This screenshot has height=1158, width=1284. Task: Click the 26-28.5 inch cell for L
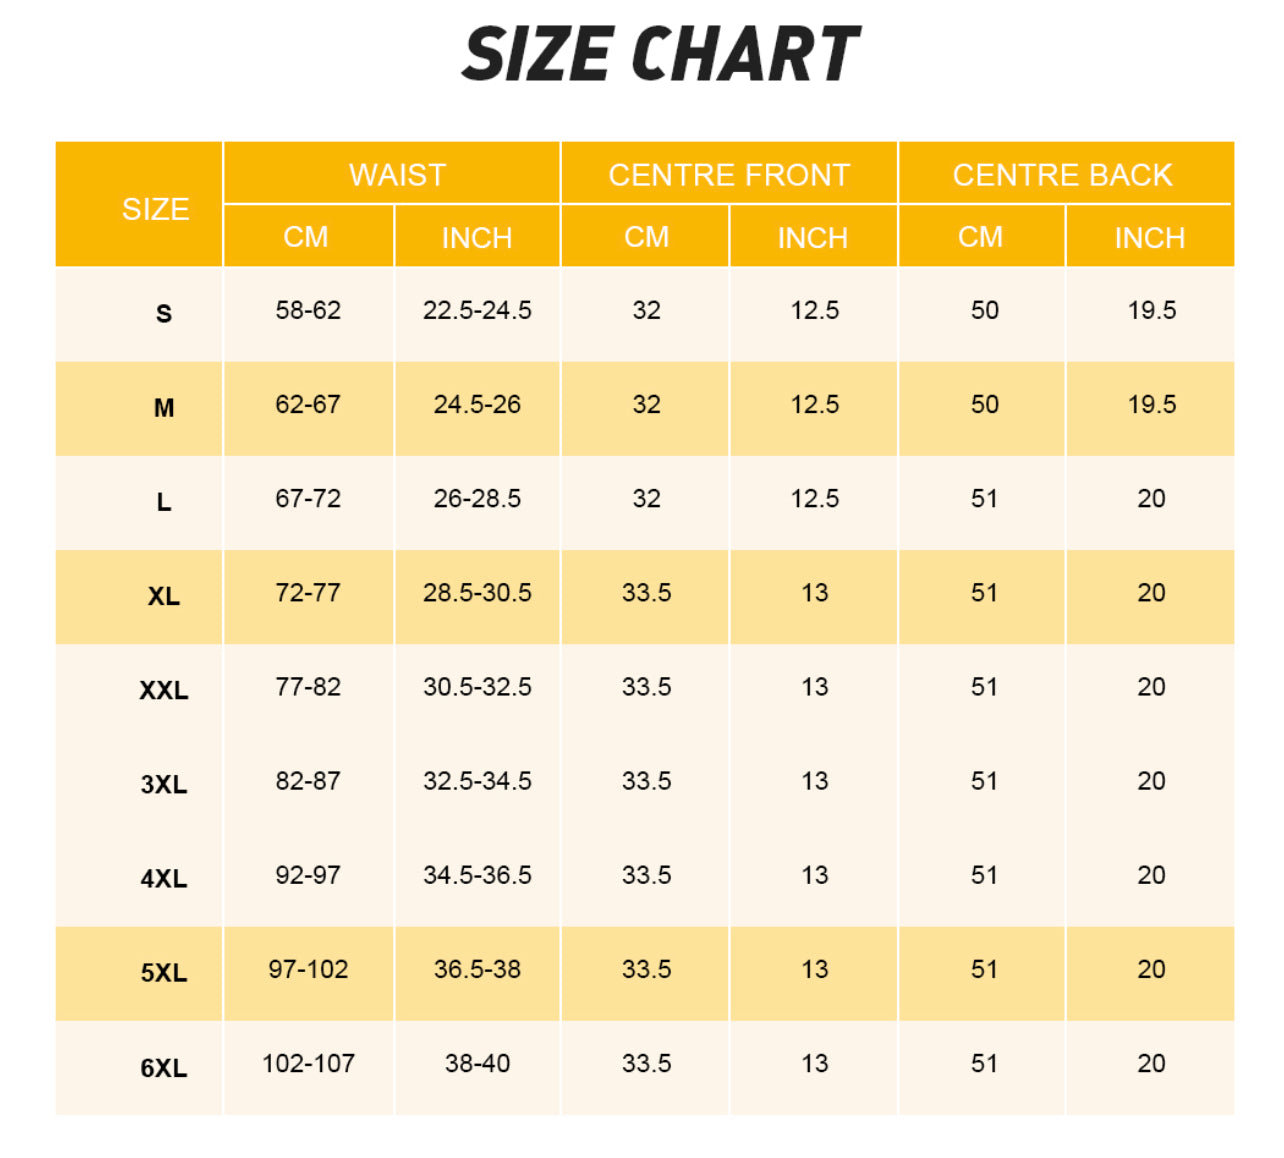tap(477, 498)
